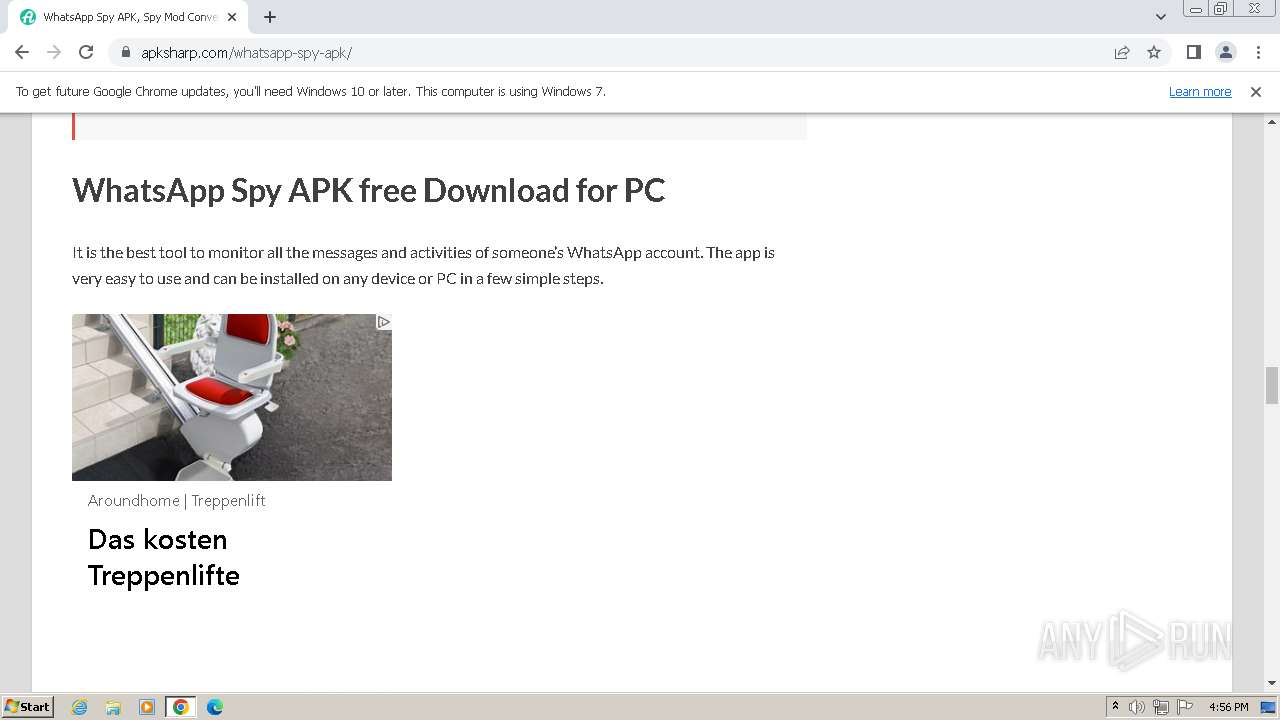Viewport: 1280px width, 720px height.
Task: Open the Learn more link
Action: (1200, 91)
